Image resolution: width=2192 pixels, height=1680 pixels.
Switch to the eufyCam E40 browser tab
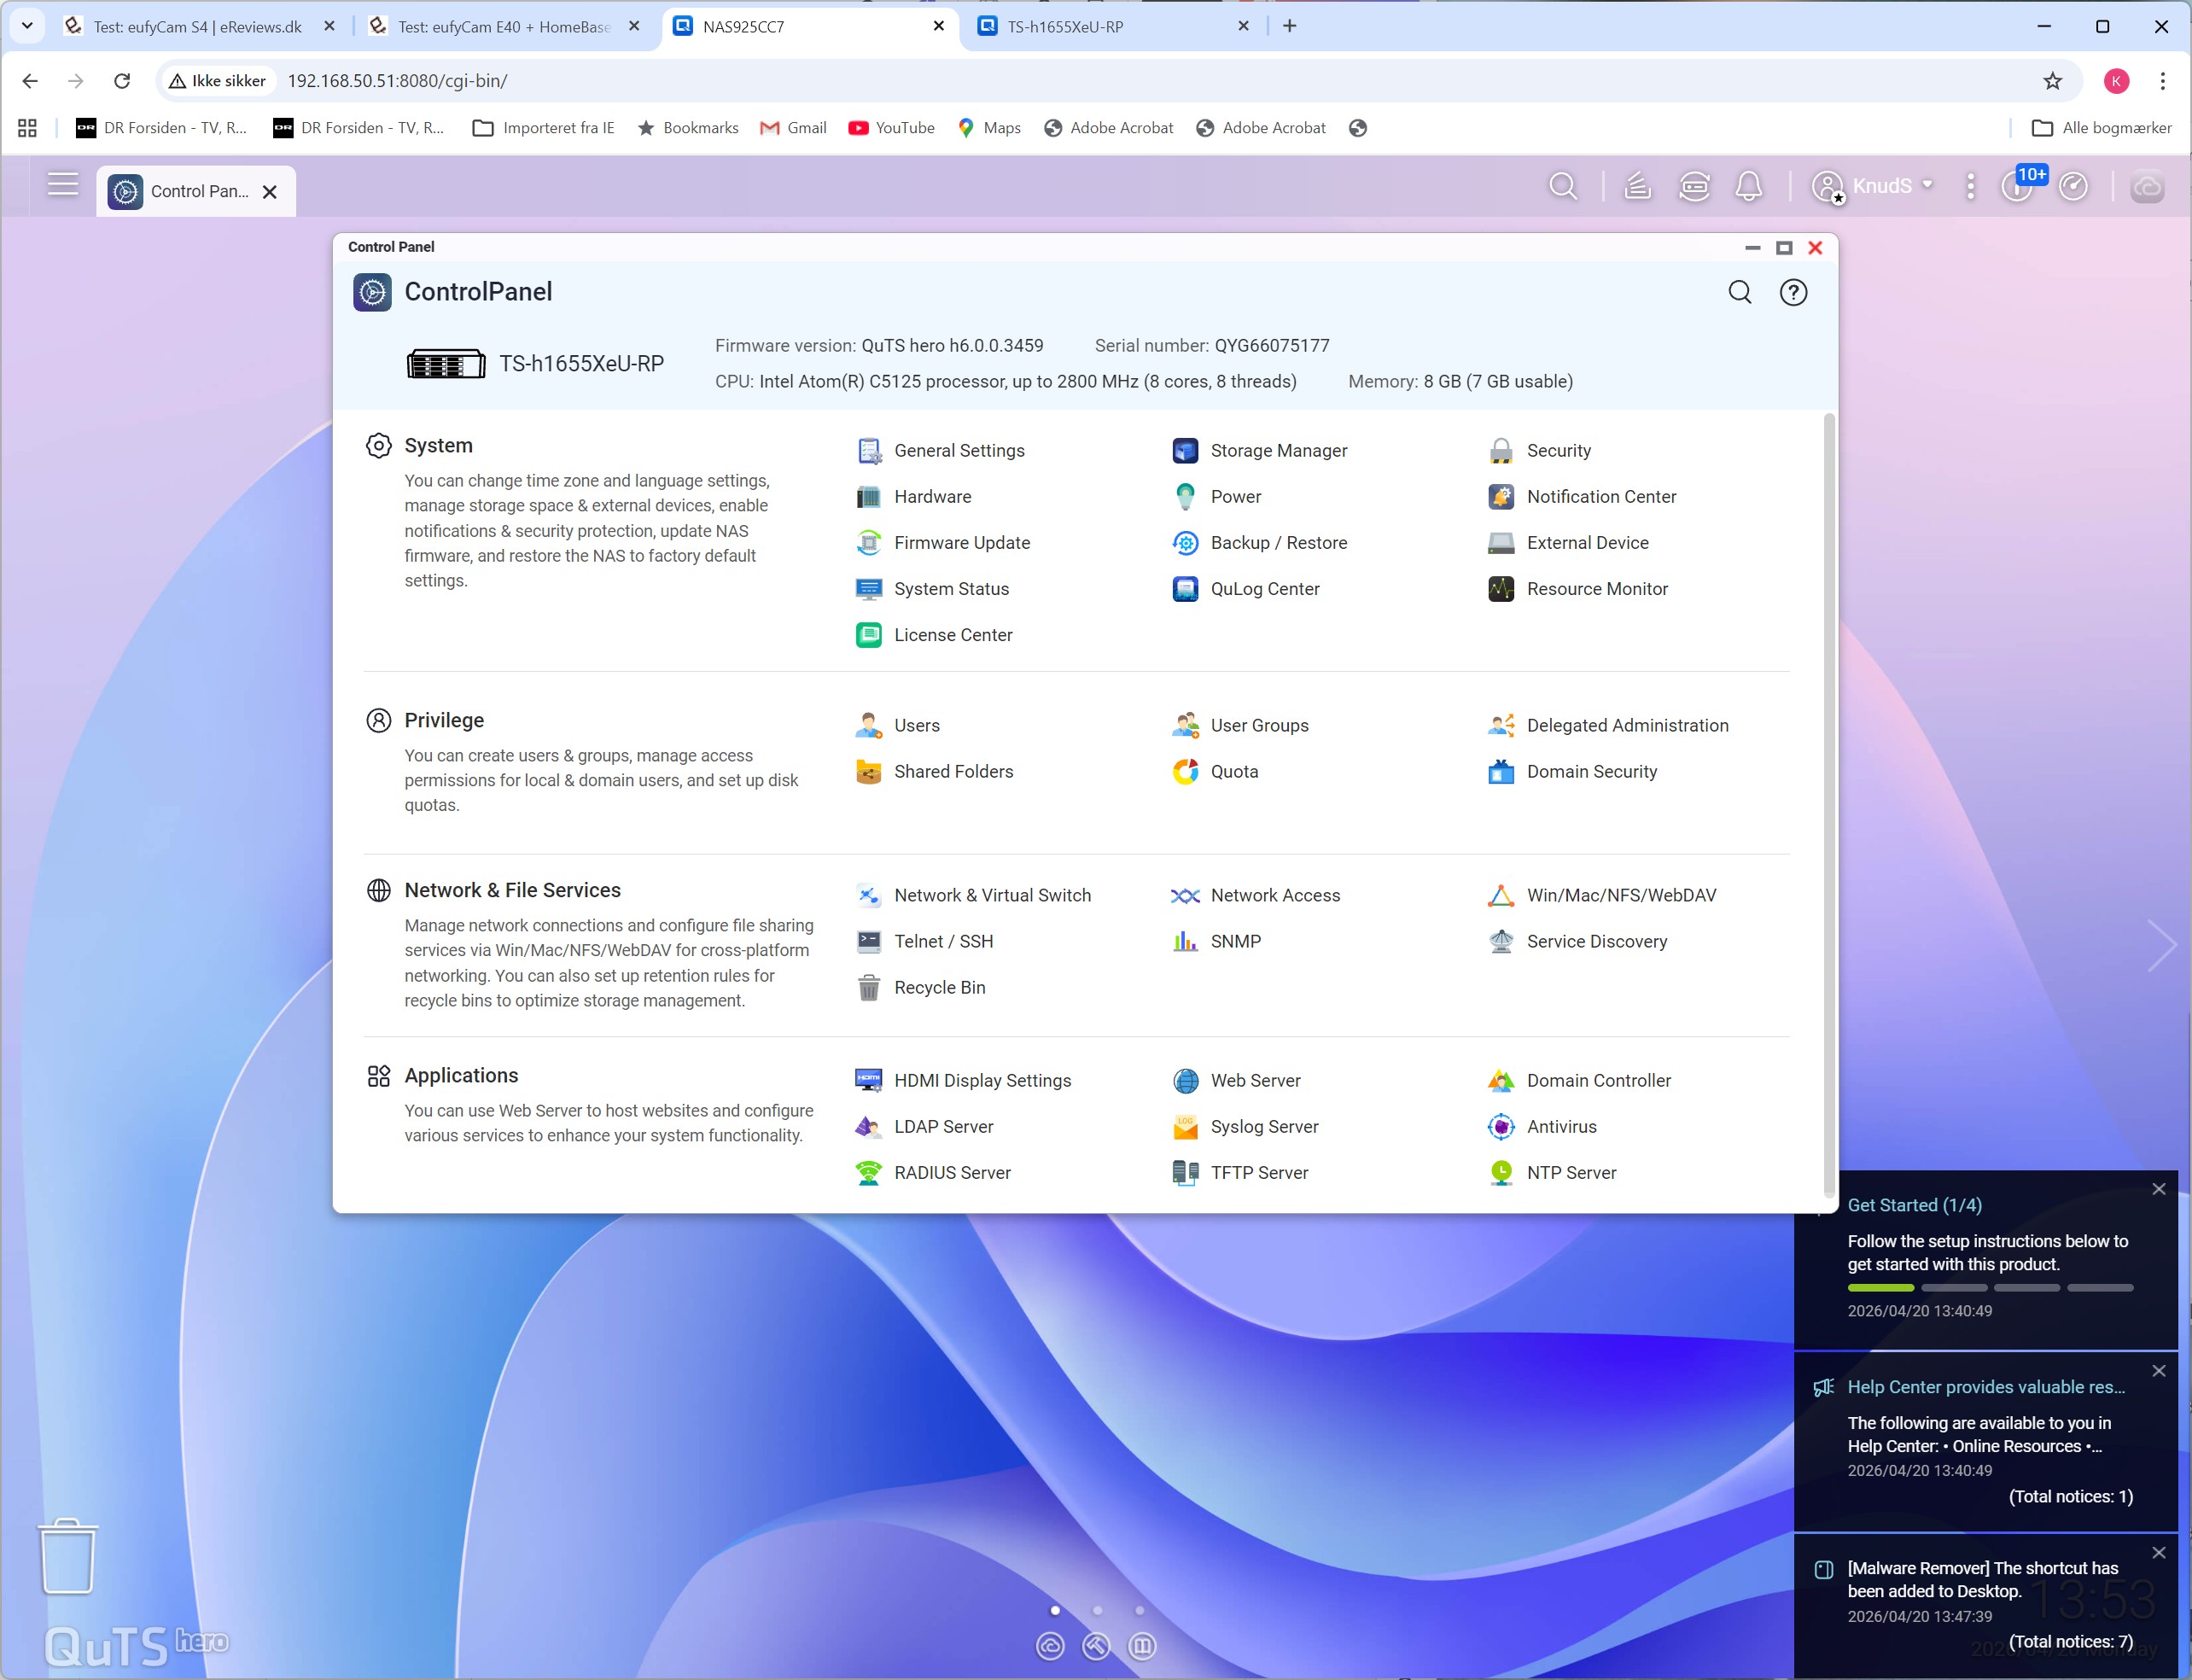click(505, 27)
